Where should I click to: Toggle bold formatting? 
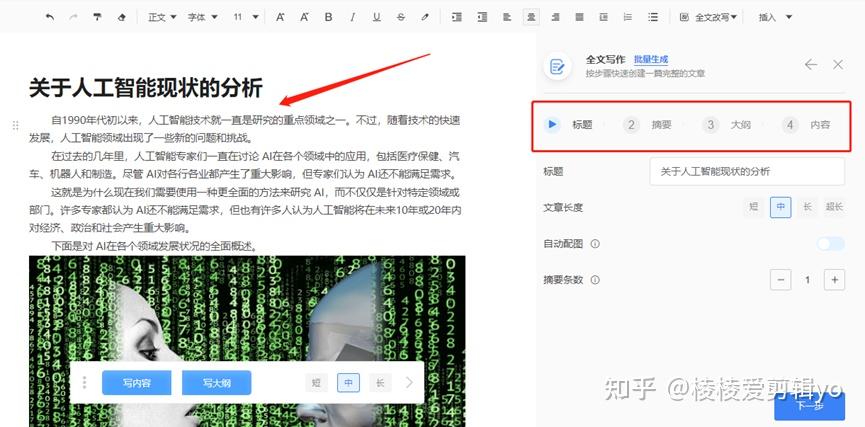328,17
